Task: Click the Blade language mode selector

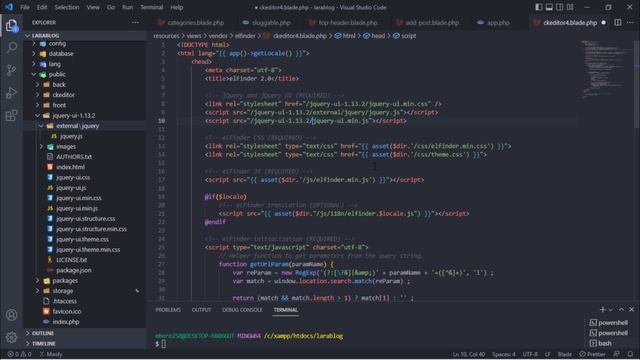Action: click(x=565, y=354)
